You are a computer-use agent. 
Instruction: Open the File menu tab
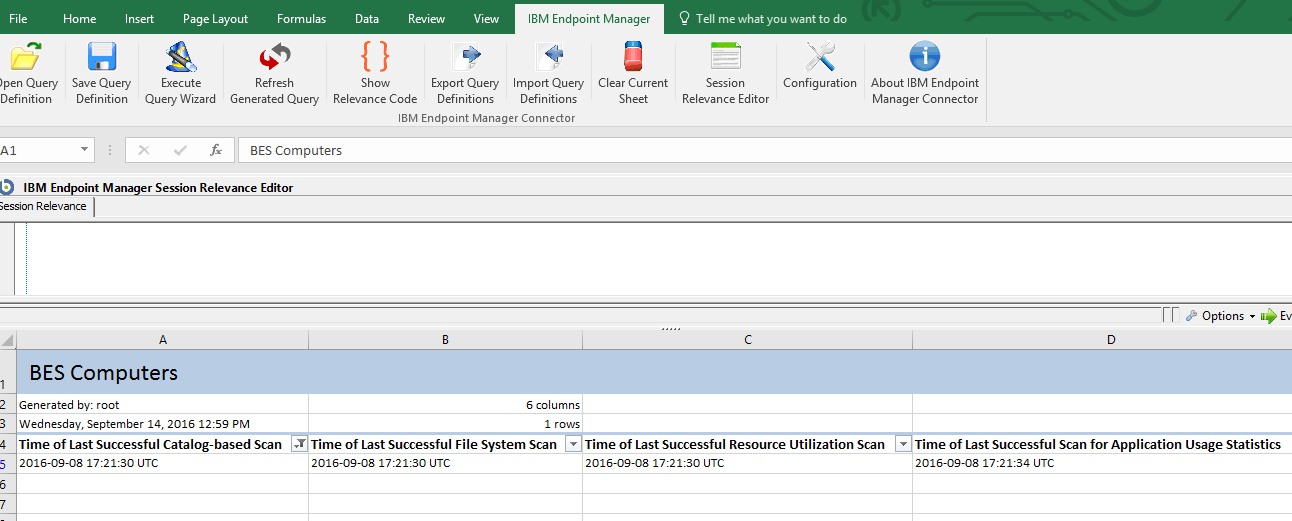(x=18, y=19)
